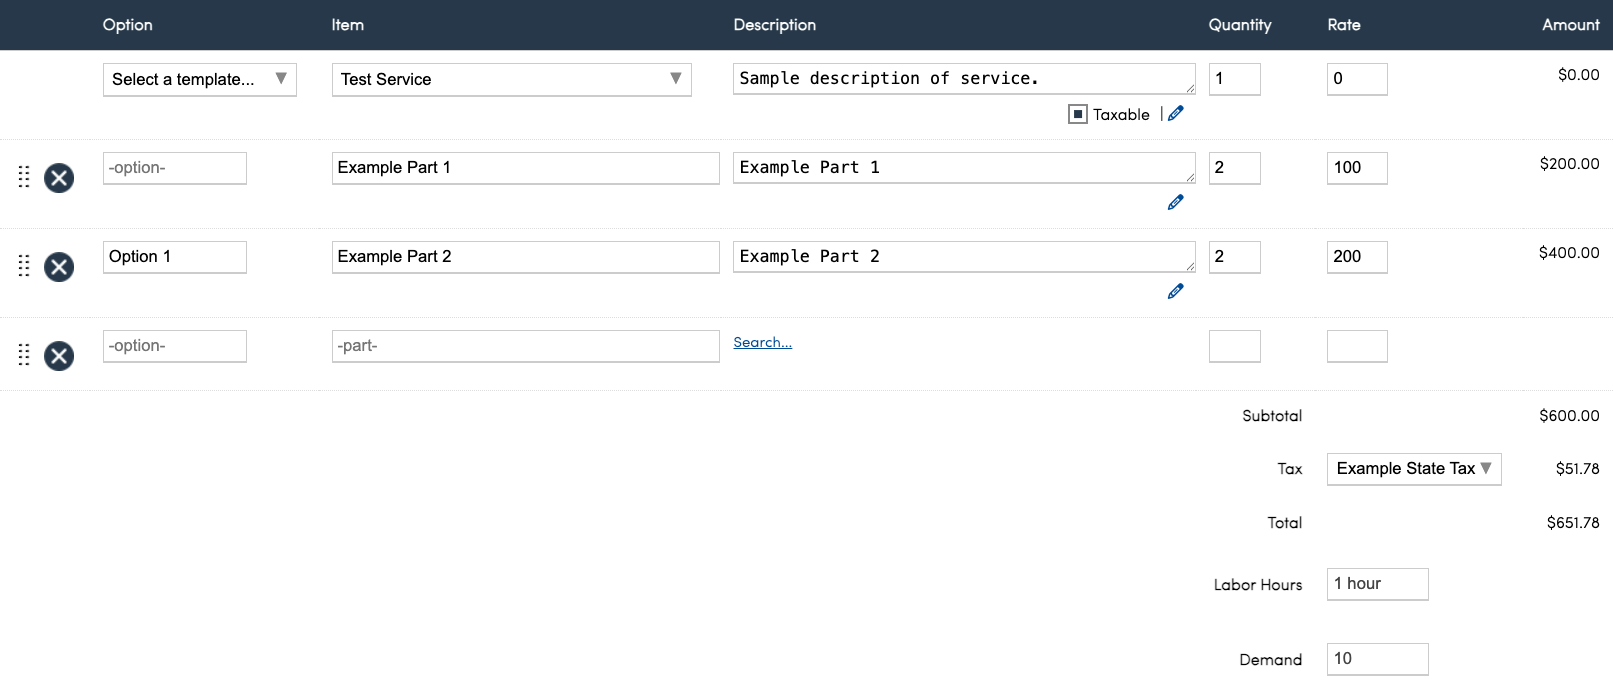This screenshot has width=1613, height=689.
Task: Click pencil icon under Example Part 2 description
Action: 1176,292
